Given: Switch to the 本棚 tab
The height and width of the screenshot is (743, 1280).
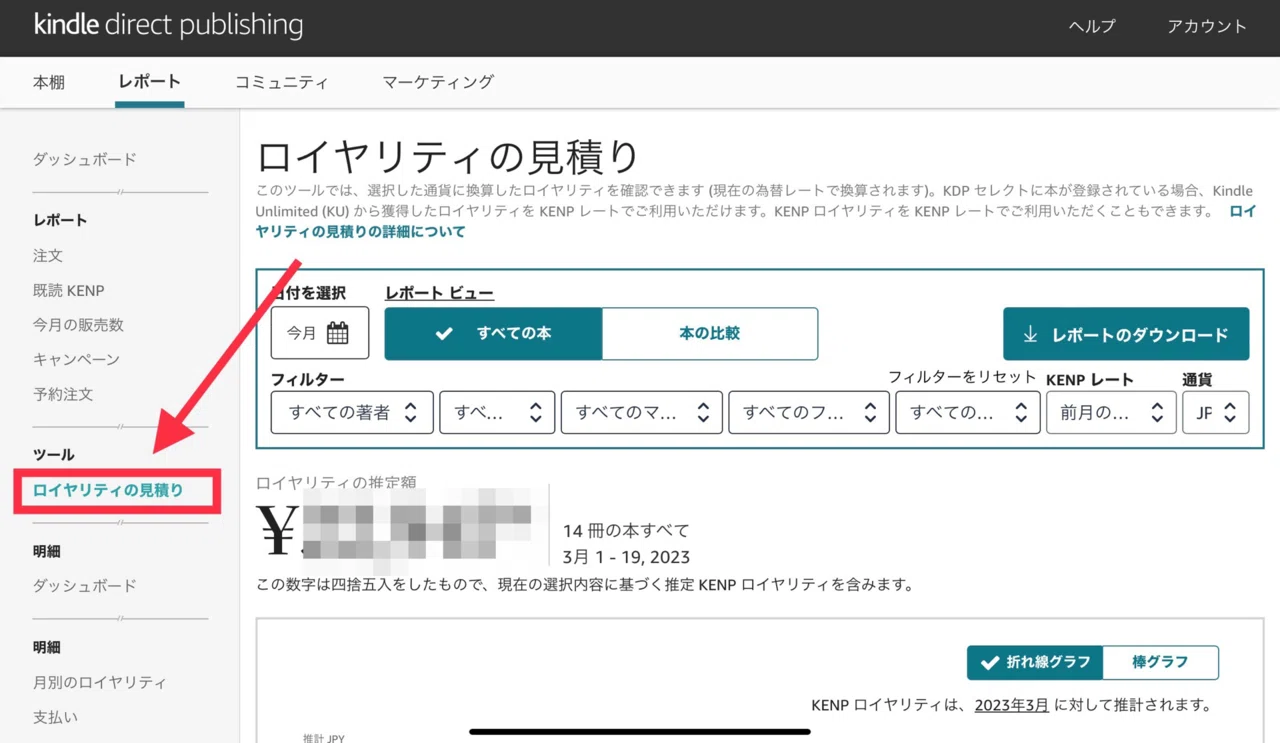Looking at the screenshot, I should 49,82.
